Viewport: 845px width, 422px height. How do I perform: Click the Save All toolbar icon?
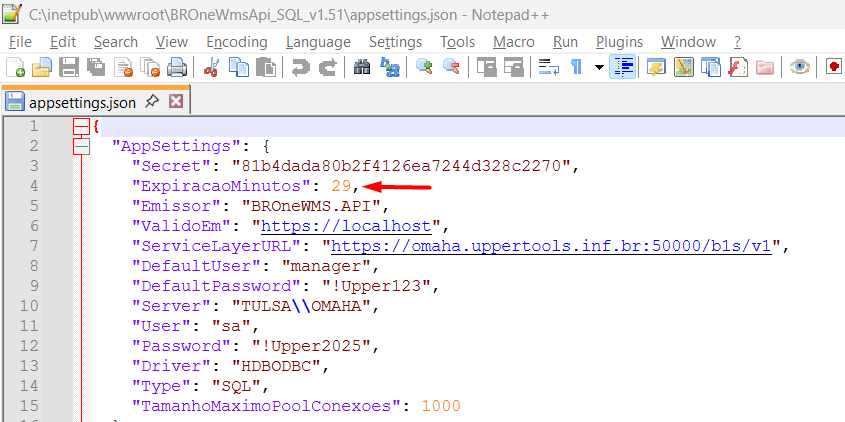tap(96, 67)
